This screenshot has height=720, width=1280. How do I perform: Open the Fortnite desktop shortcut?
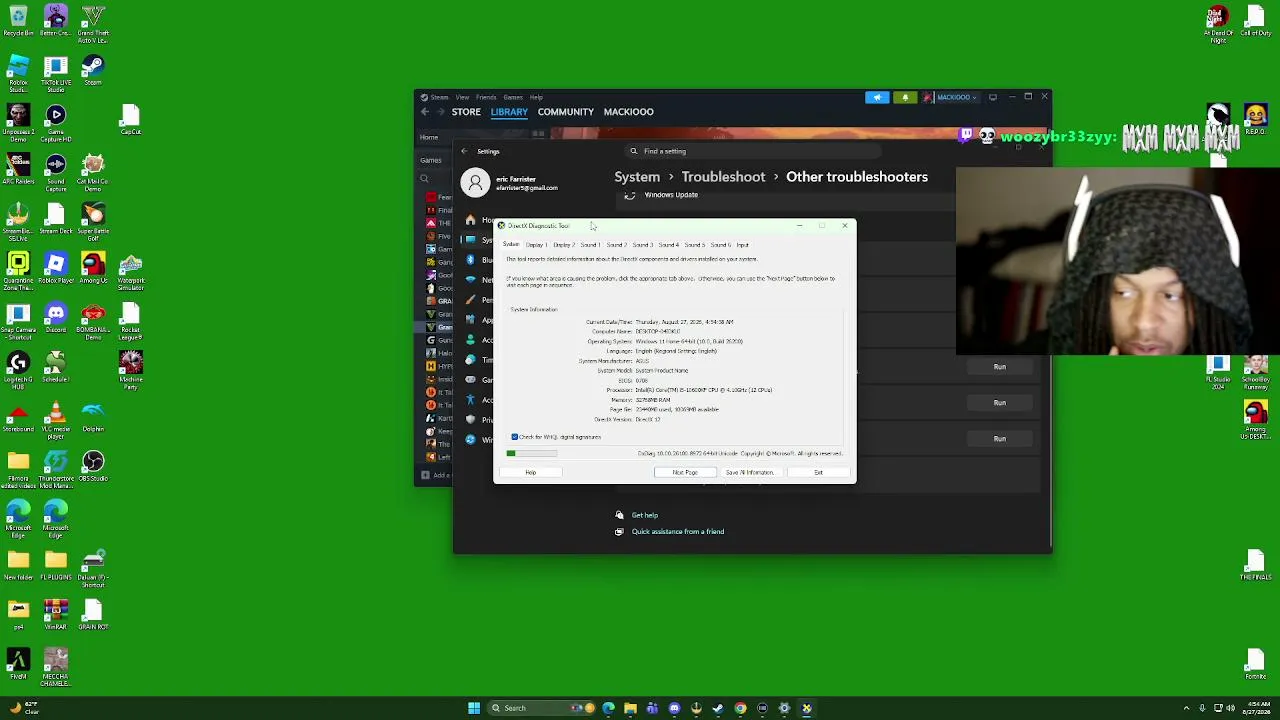coord(1255,665)
